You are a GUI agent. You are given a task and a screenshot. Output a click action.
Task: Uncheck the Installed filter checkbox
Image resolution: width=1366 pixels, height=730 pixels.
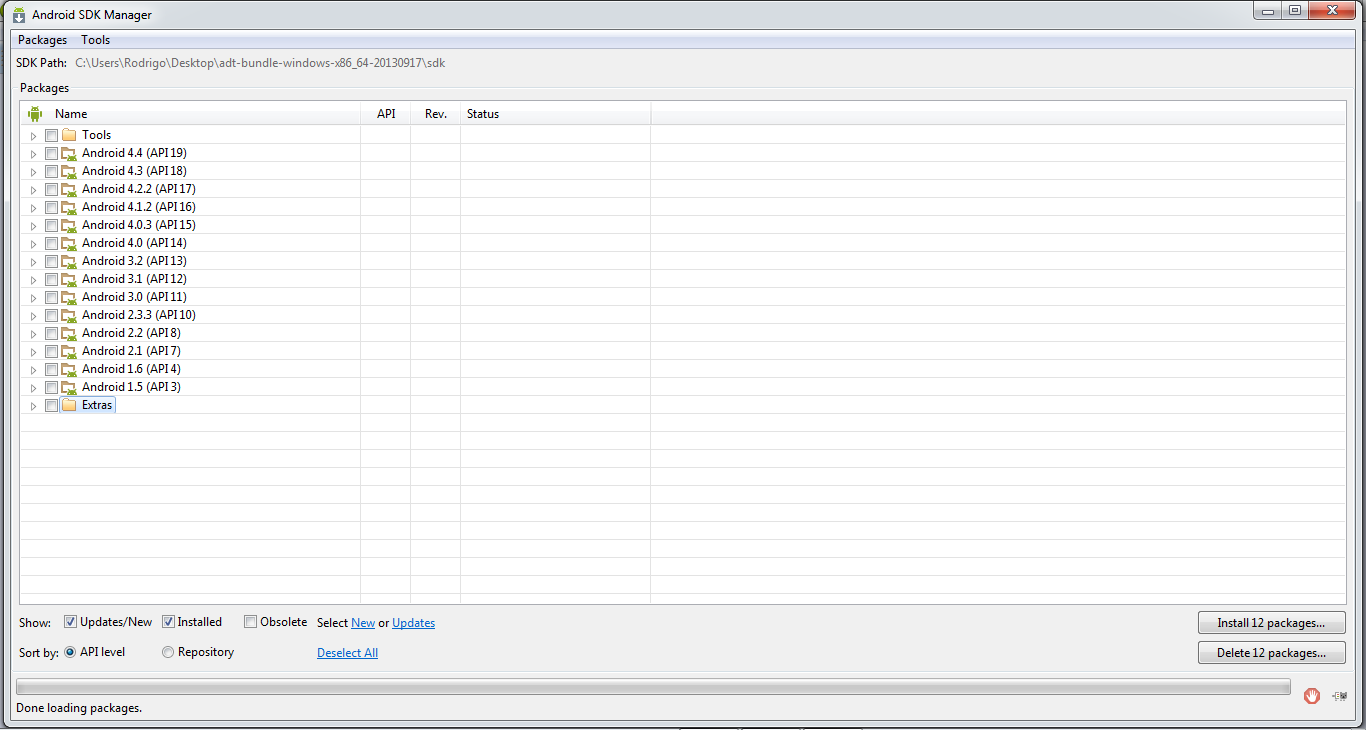pos(168,622)
